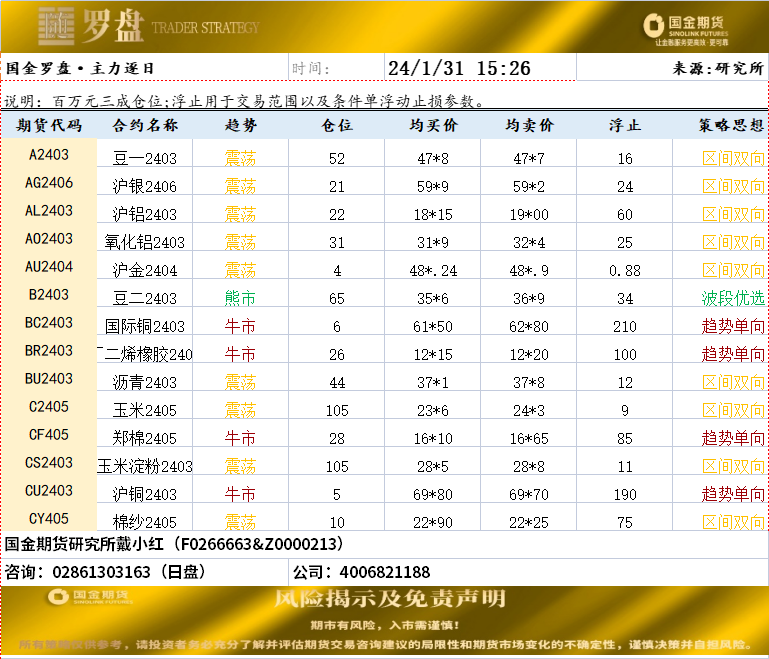Image resolution: width=769 pixels, height=659 pixels.
Task: Click the average sell price 62*80
Action: click(x=529, y=327)
